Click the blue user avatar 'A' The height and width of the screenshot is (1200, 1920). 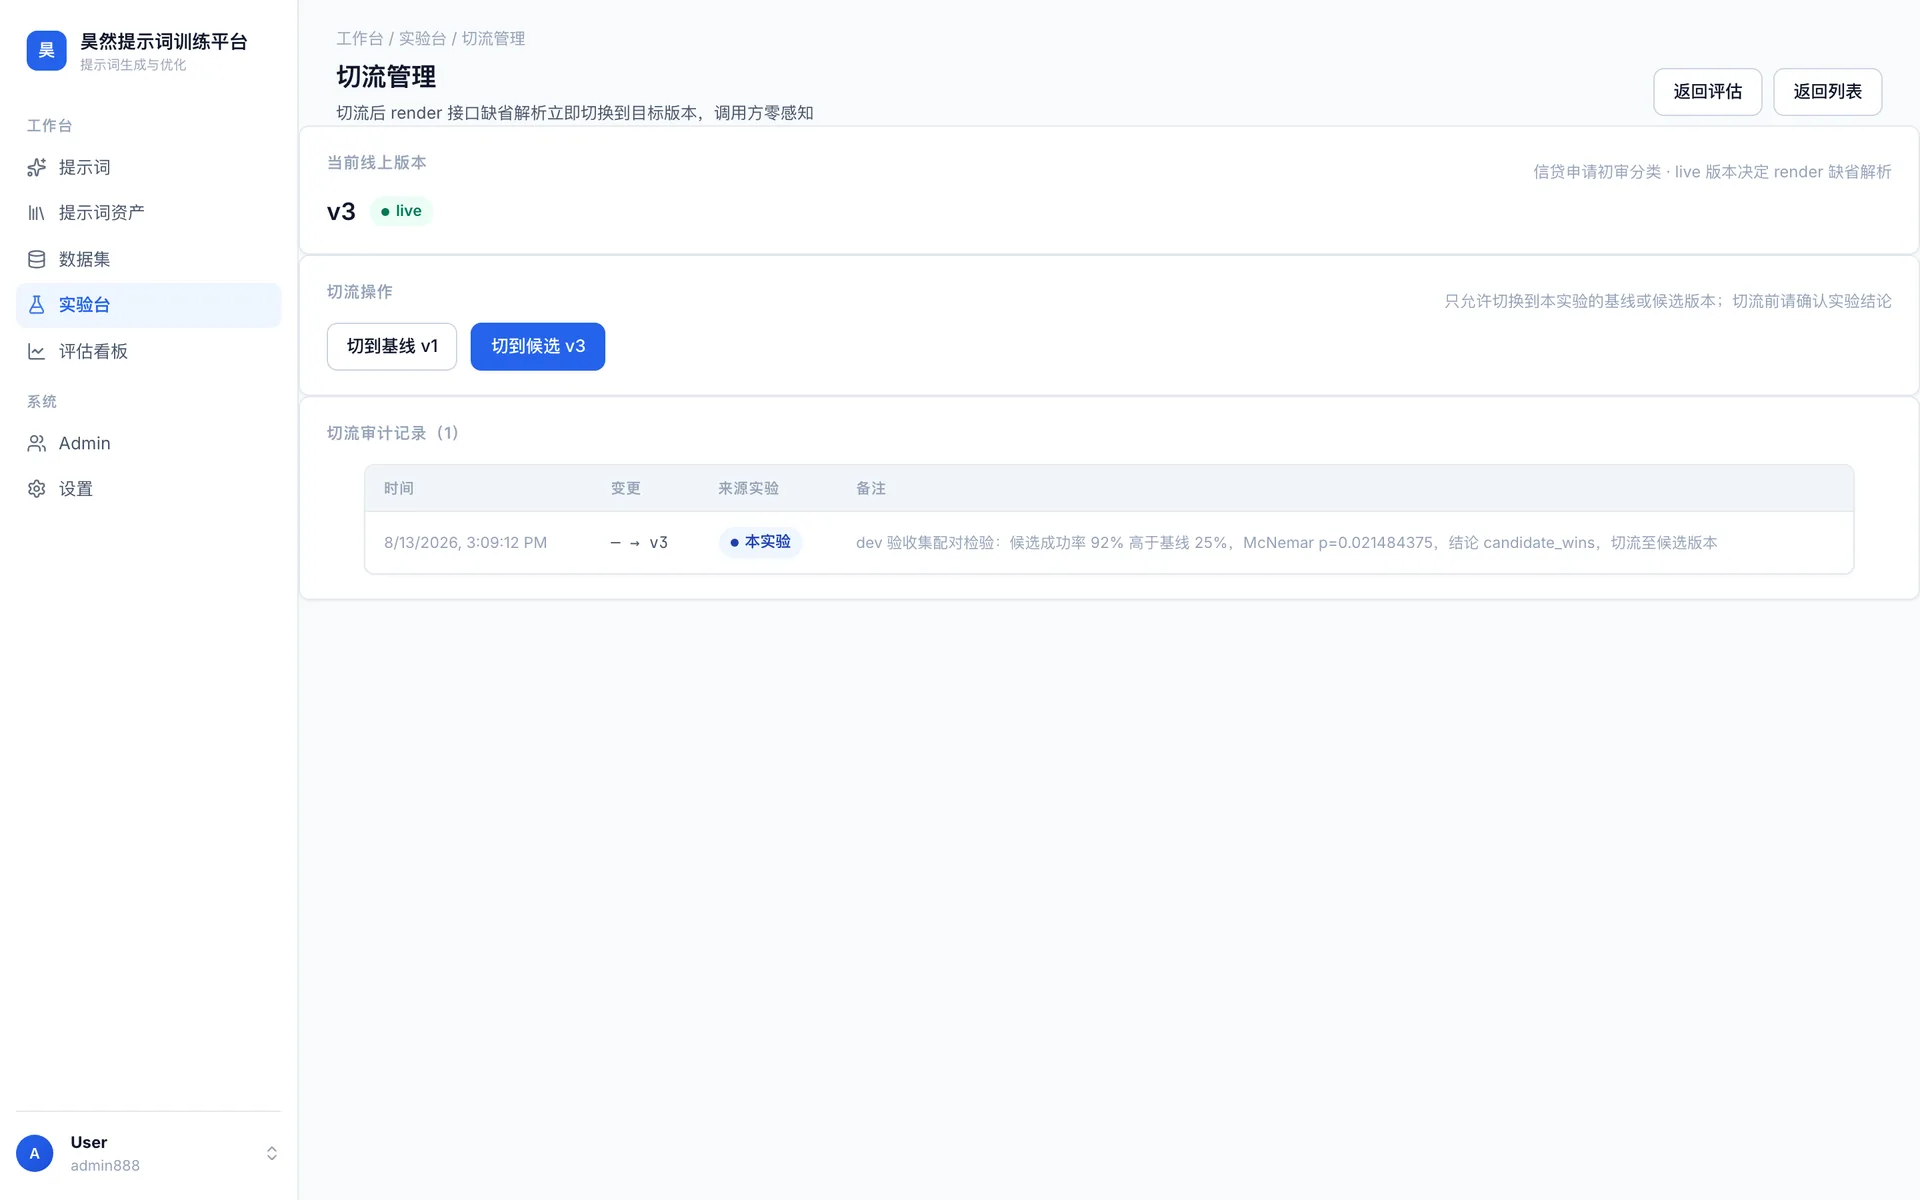tap(35, 1153)
